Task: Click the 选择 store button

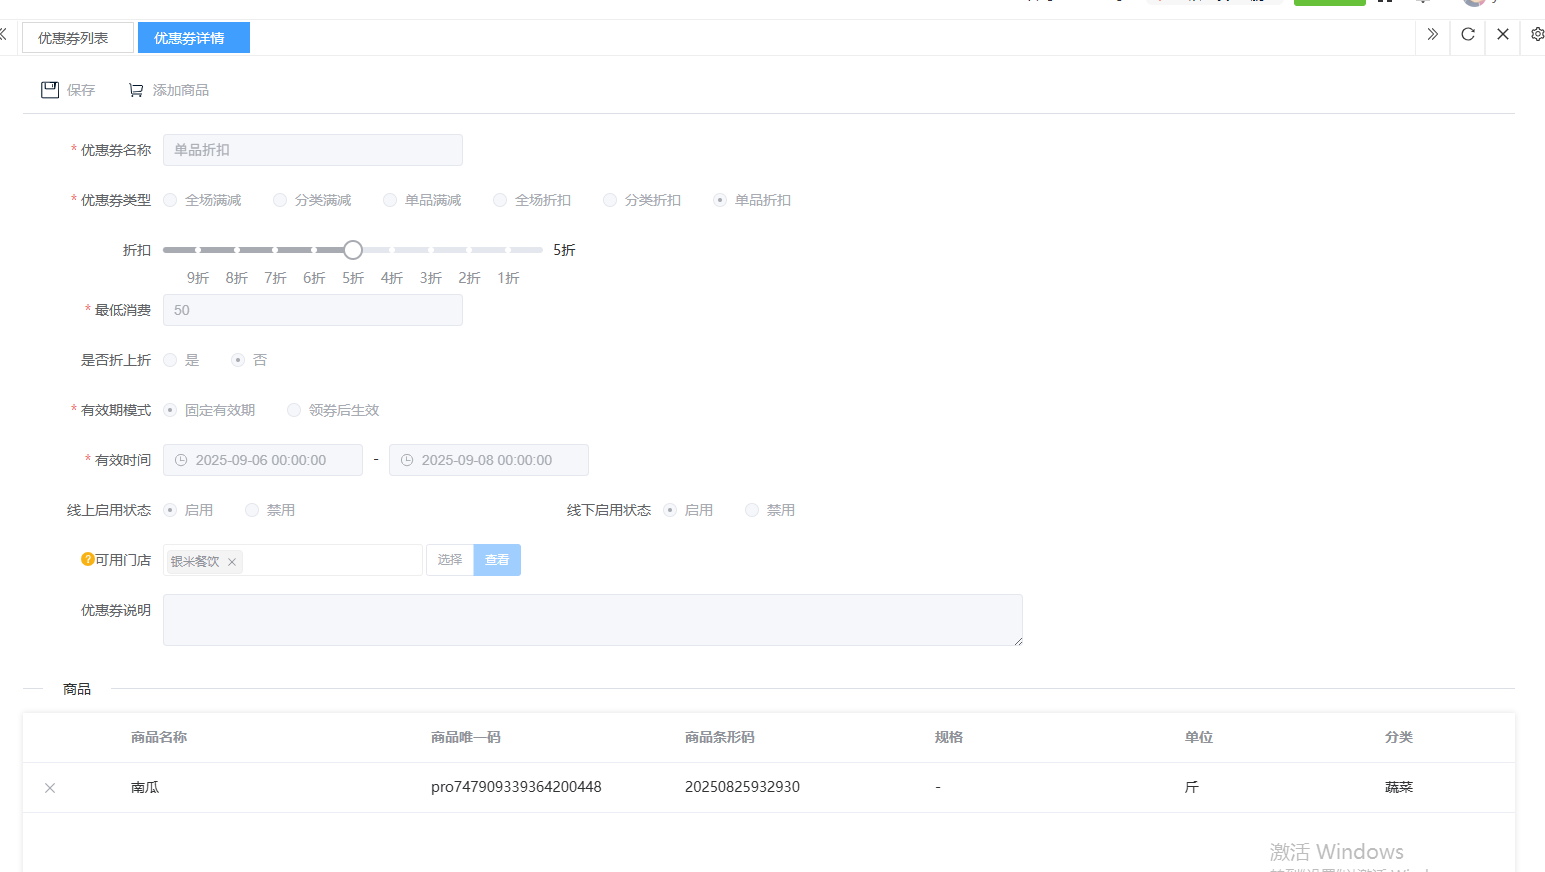Action: [450, 560]
